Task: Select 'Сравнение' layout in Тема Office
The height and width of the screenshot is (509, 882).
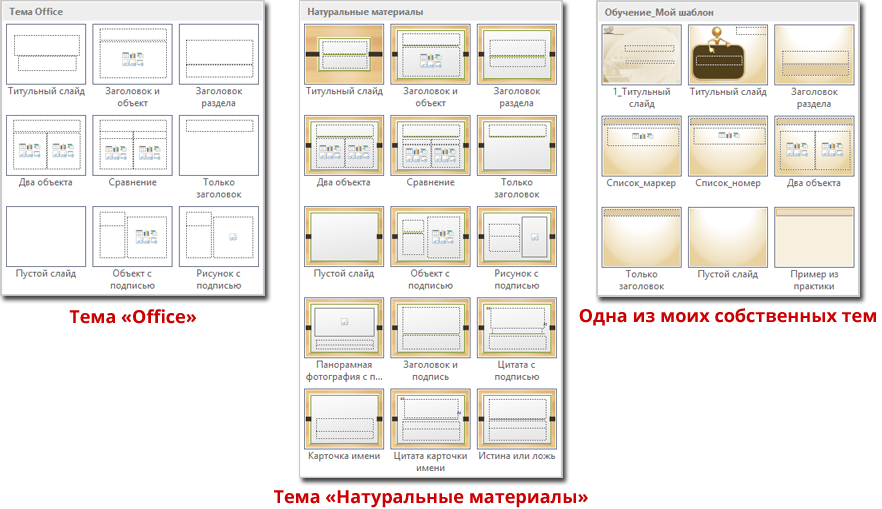Action: [133, 146]
